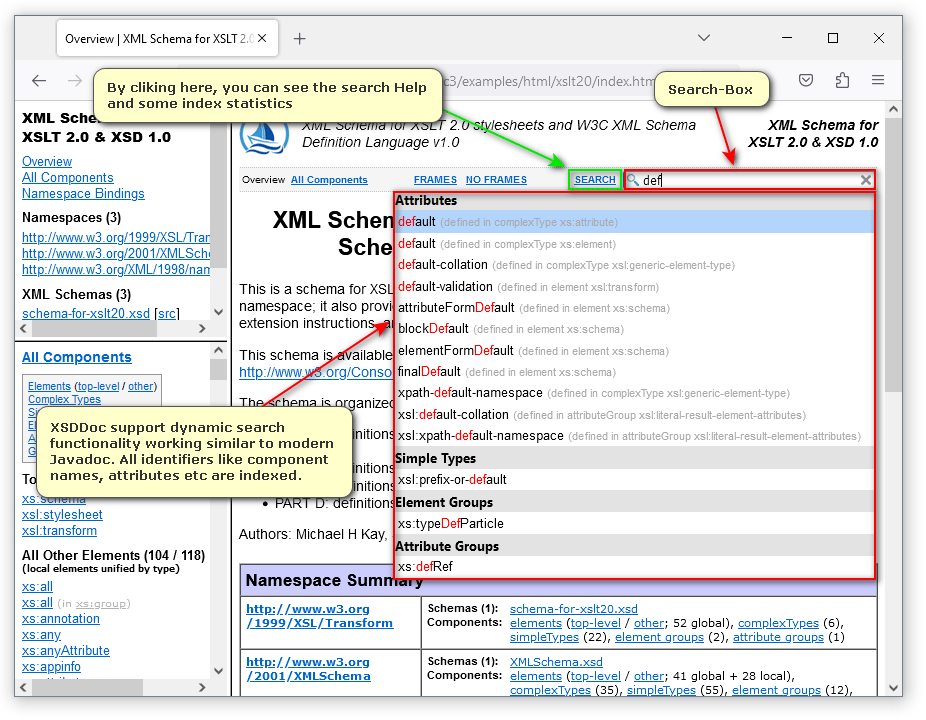Open xs:anyAttribute in element list
This screenshot has width=926, height=720.
point(65,651)
